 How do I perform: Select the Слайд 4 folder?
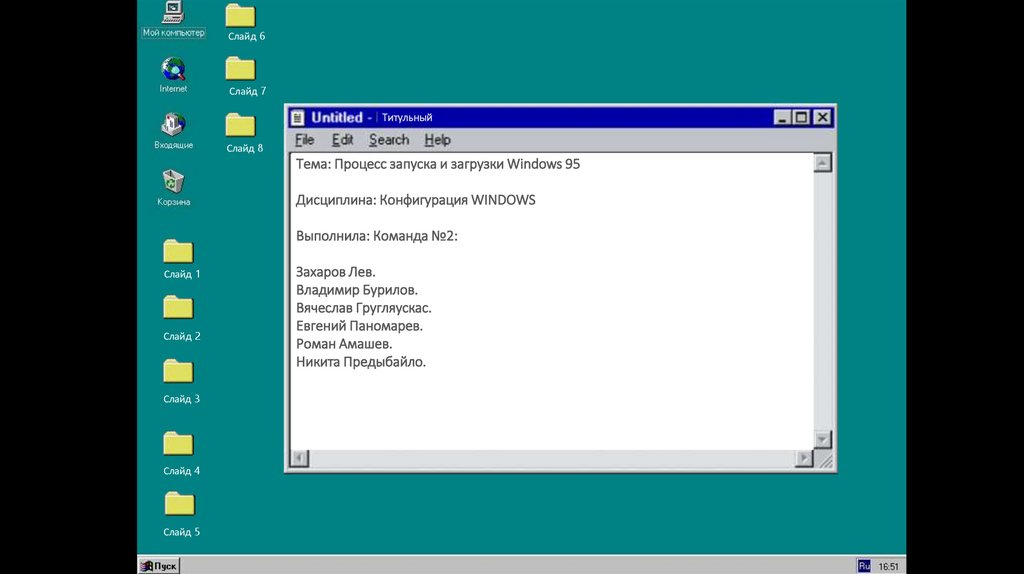[178, 443]
